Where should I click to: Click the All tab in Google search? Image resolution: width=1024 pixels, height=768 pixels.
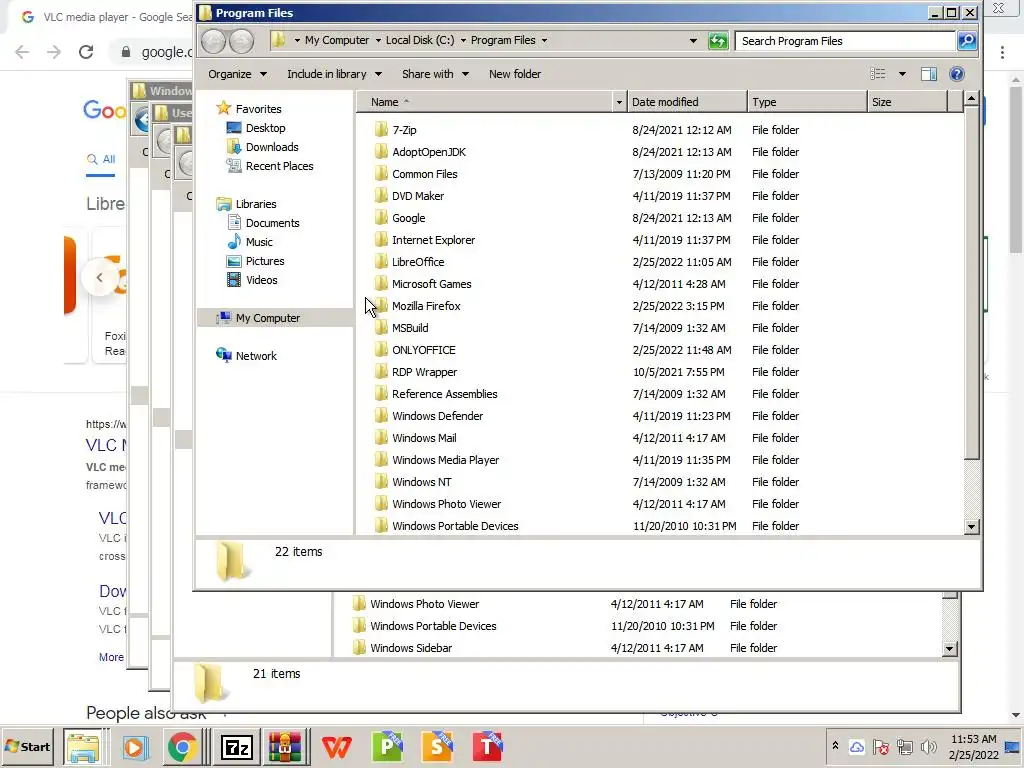pyautogui.click(x=101, y=159)
